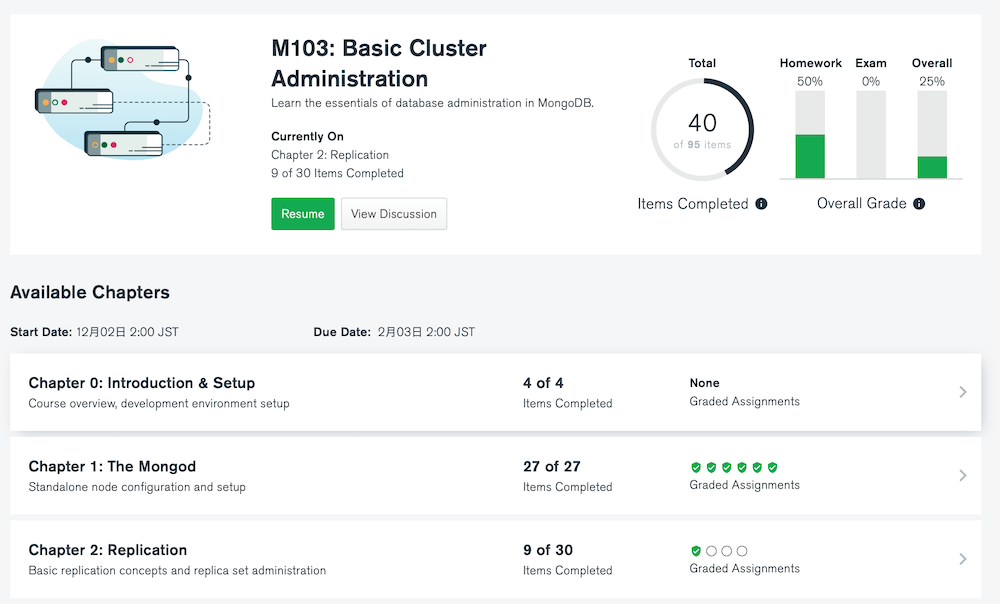Click first empty assignment circle in Chapter 2

click(x=711, y=551)
